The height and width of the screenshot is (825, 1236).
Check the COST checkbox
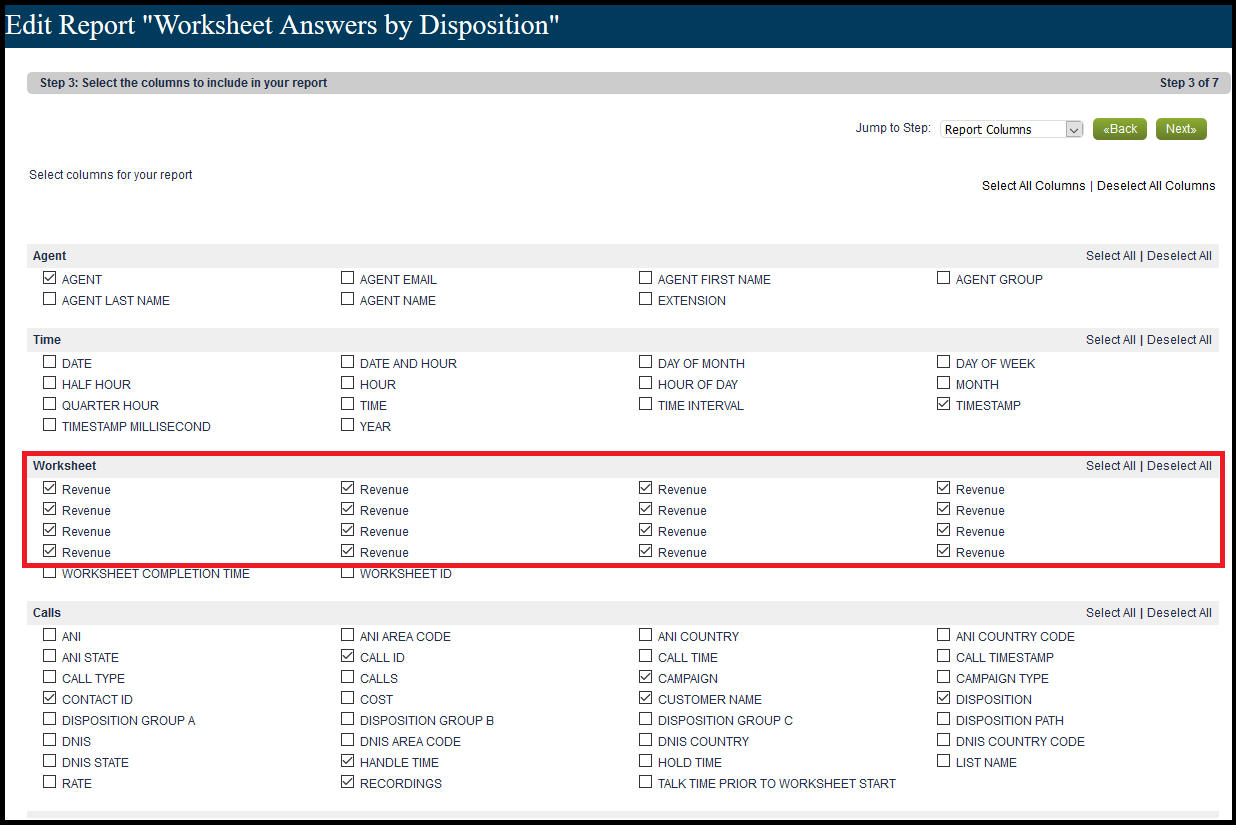[x=348, y=698]
